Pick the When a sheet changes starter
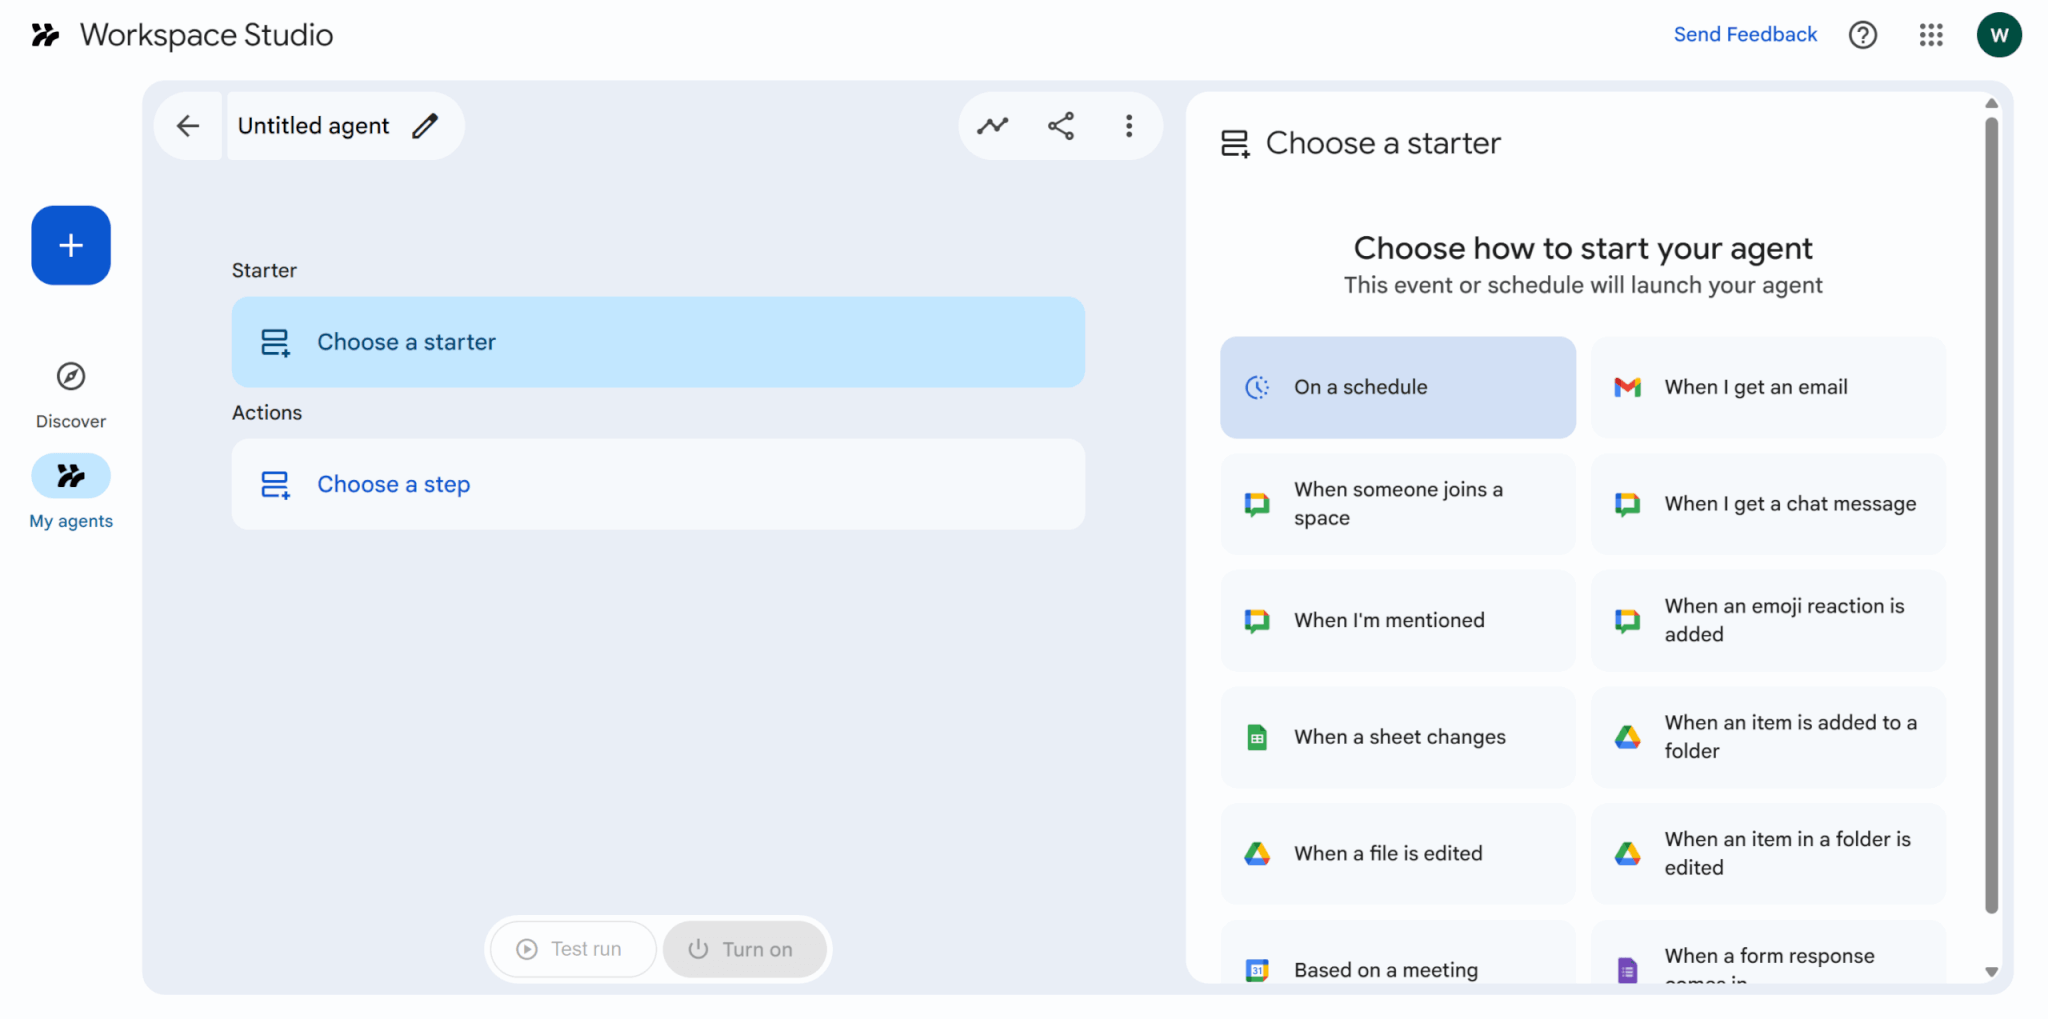The height and width of the screenshot is (1019, 2048). [x=1397, y=737]
